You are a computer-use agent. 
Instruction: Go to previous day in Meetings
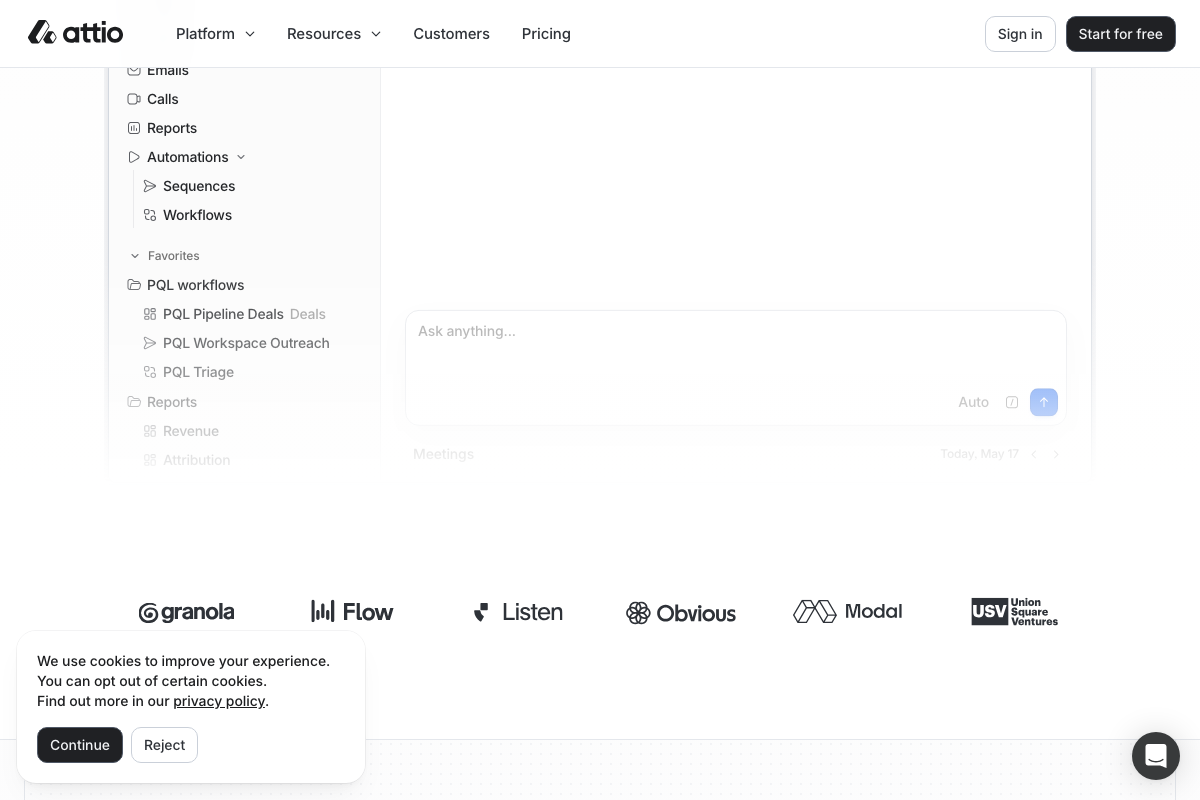pyautogui.click(x=1034, y=454)
